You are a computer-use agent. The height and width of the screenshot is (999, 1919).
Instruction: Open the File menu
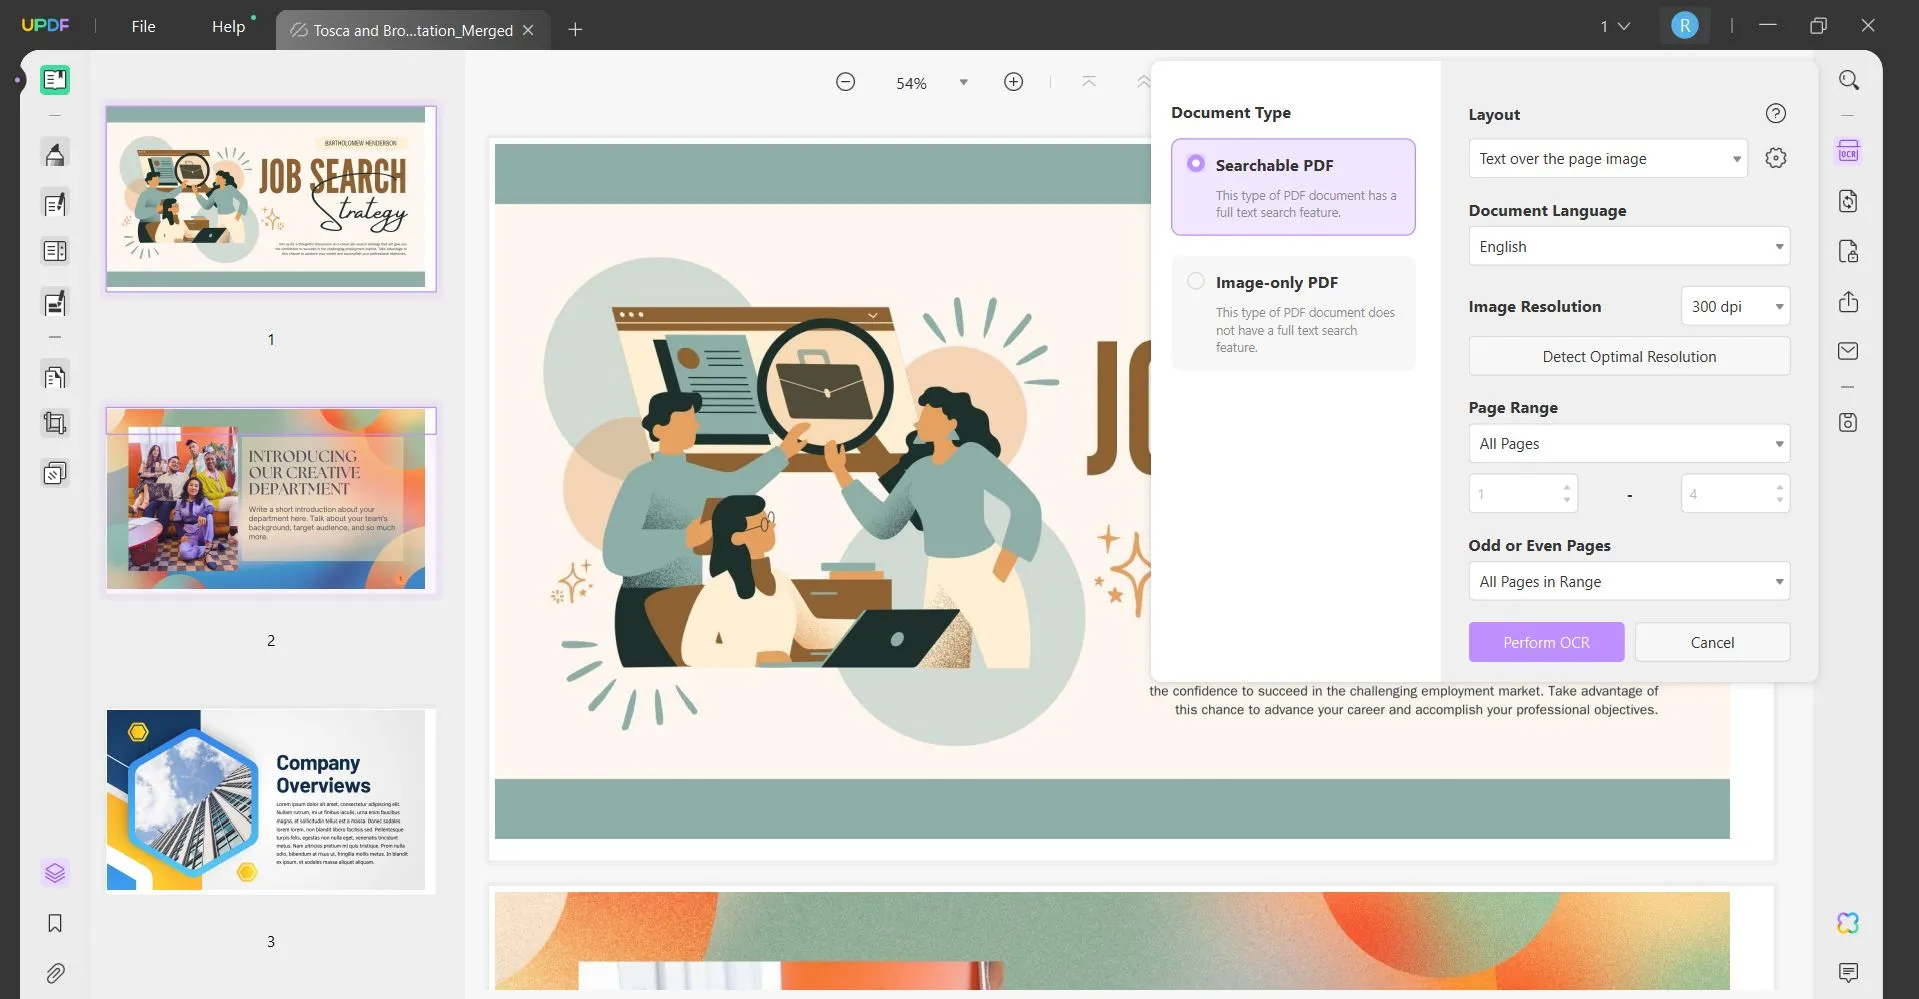pyautogui.click(x=143, y=27)
